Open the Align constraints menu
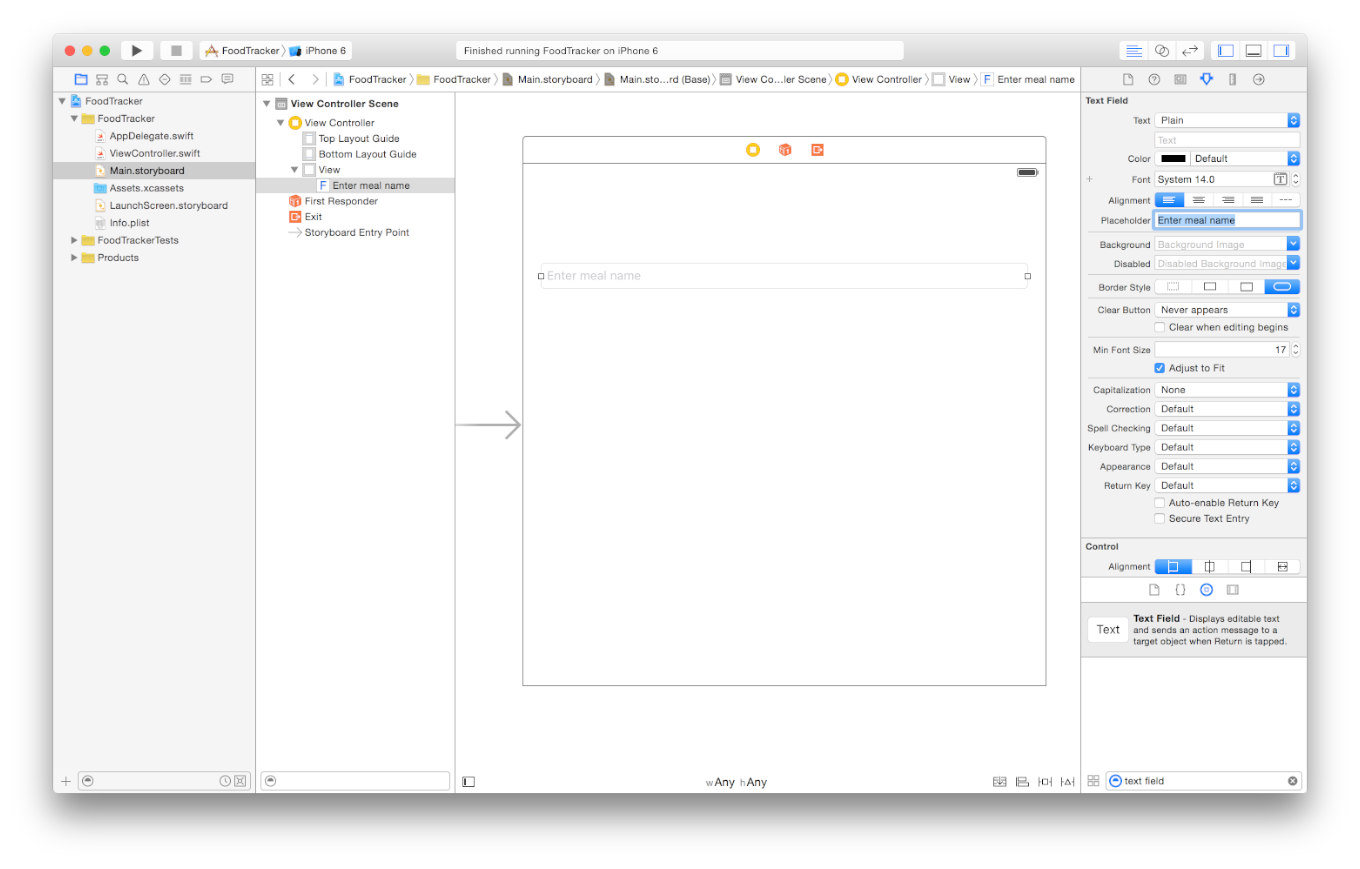 (1022, 782)
